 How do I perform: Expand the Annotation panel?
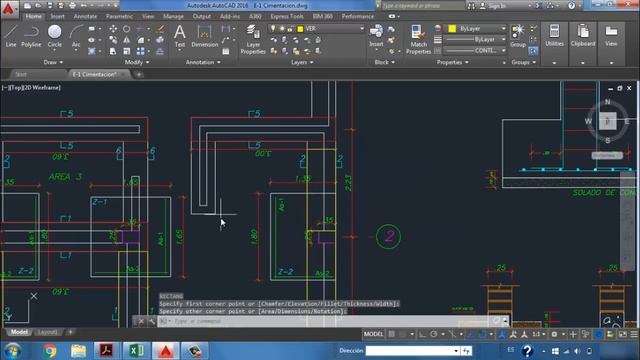click(203, 62)
